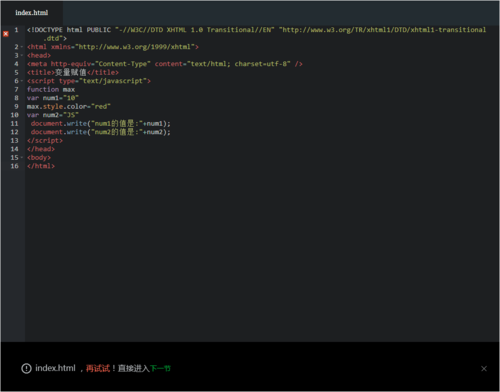This screenshot has height=392, width=500.
Task: Click the var num1="10" line
Action: tap(53, 98)
